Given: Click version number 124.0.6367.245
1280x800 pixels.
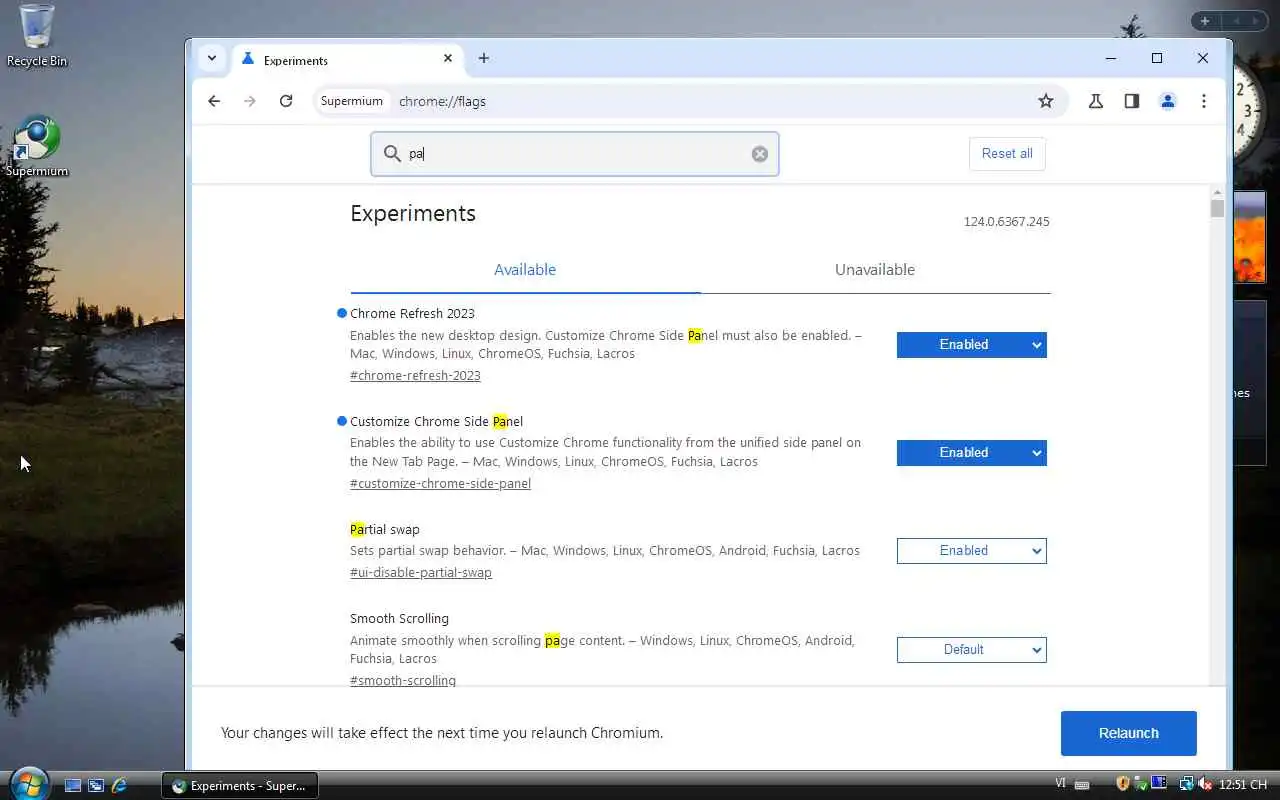Looking at the screenshot, I should click(x=1007, y=222).
